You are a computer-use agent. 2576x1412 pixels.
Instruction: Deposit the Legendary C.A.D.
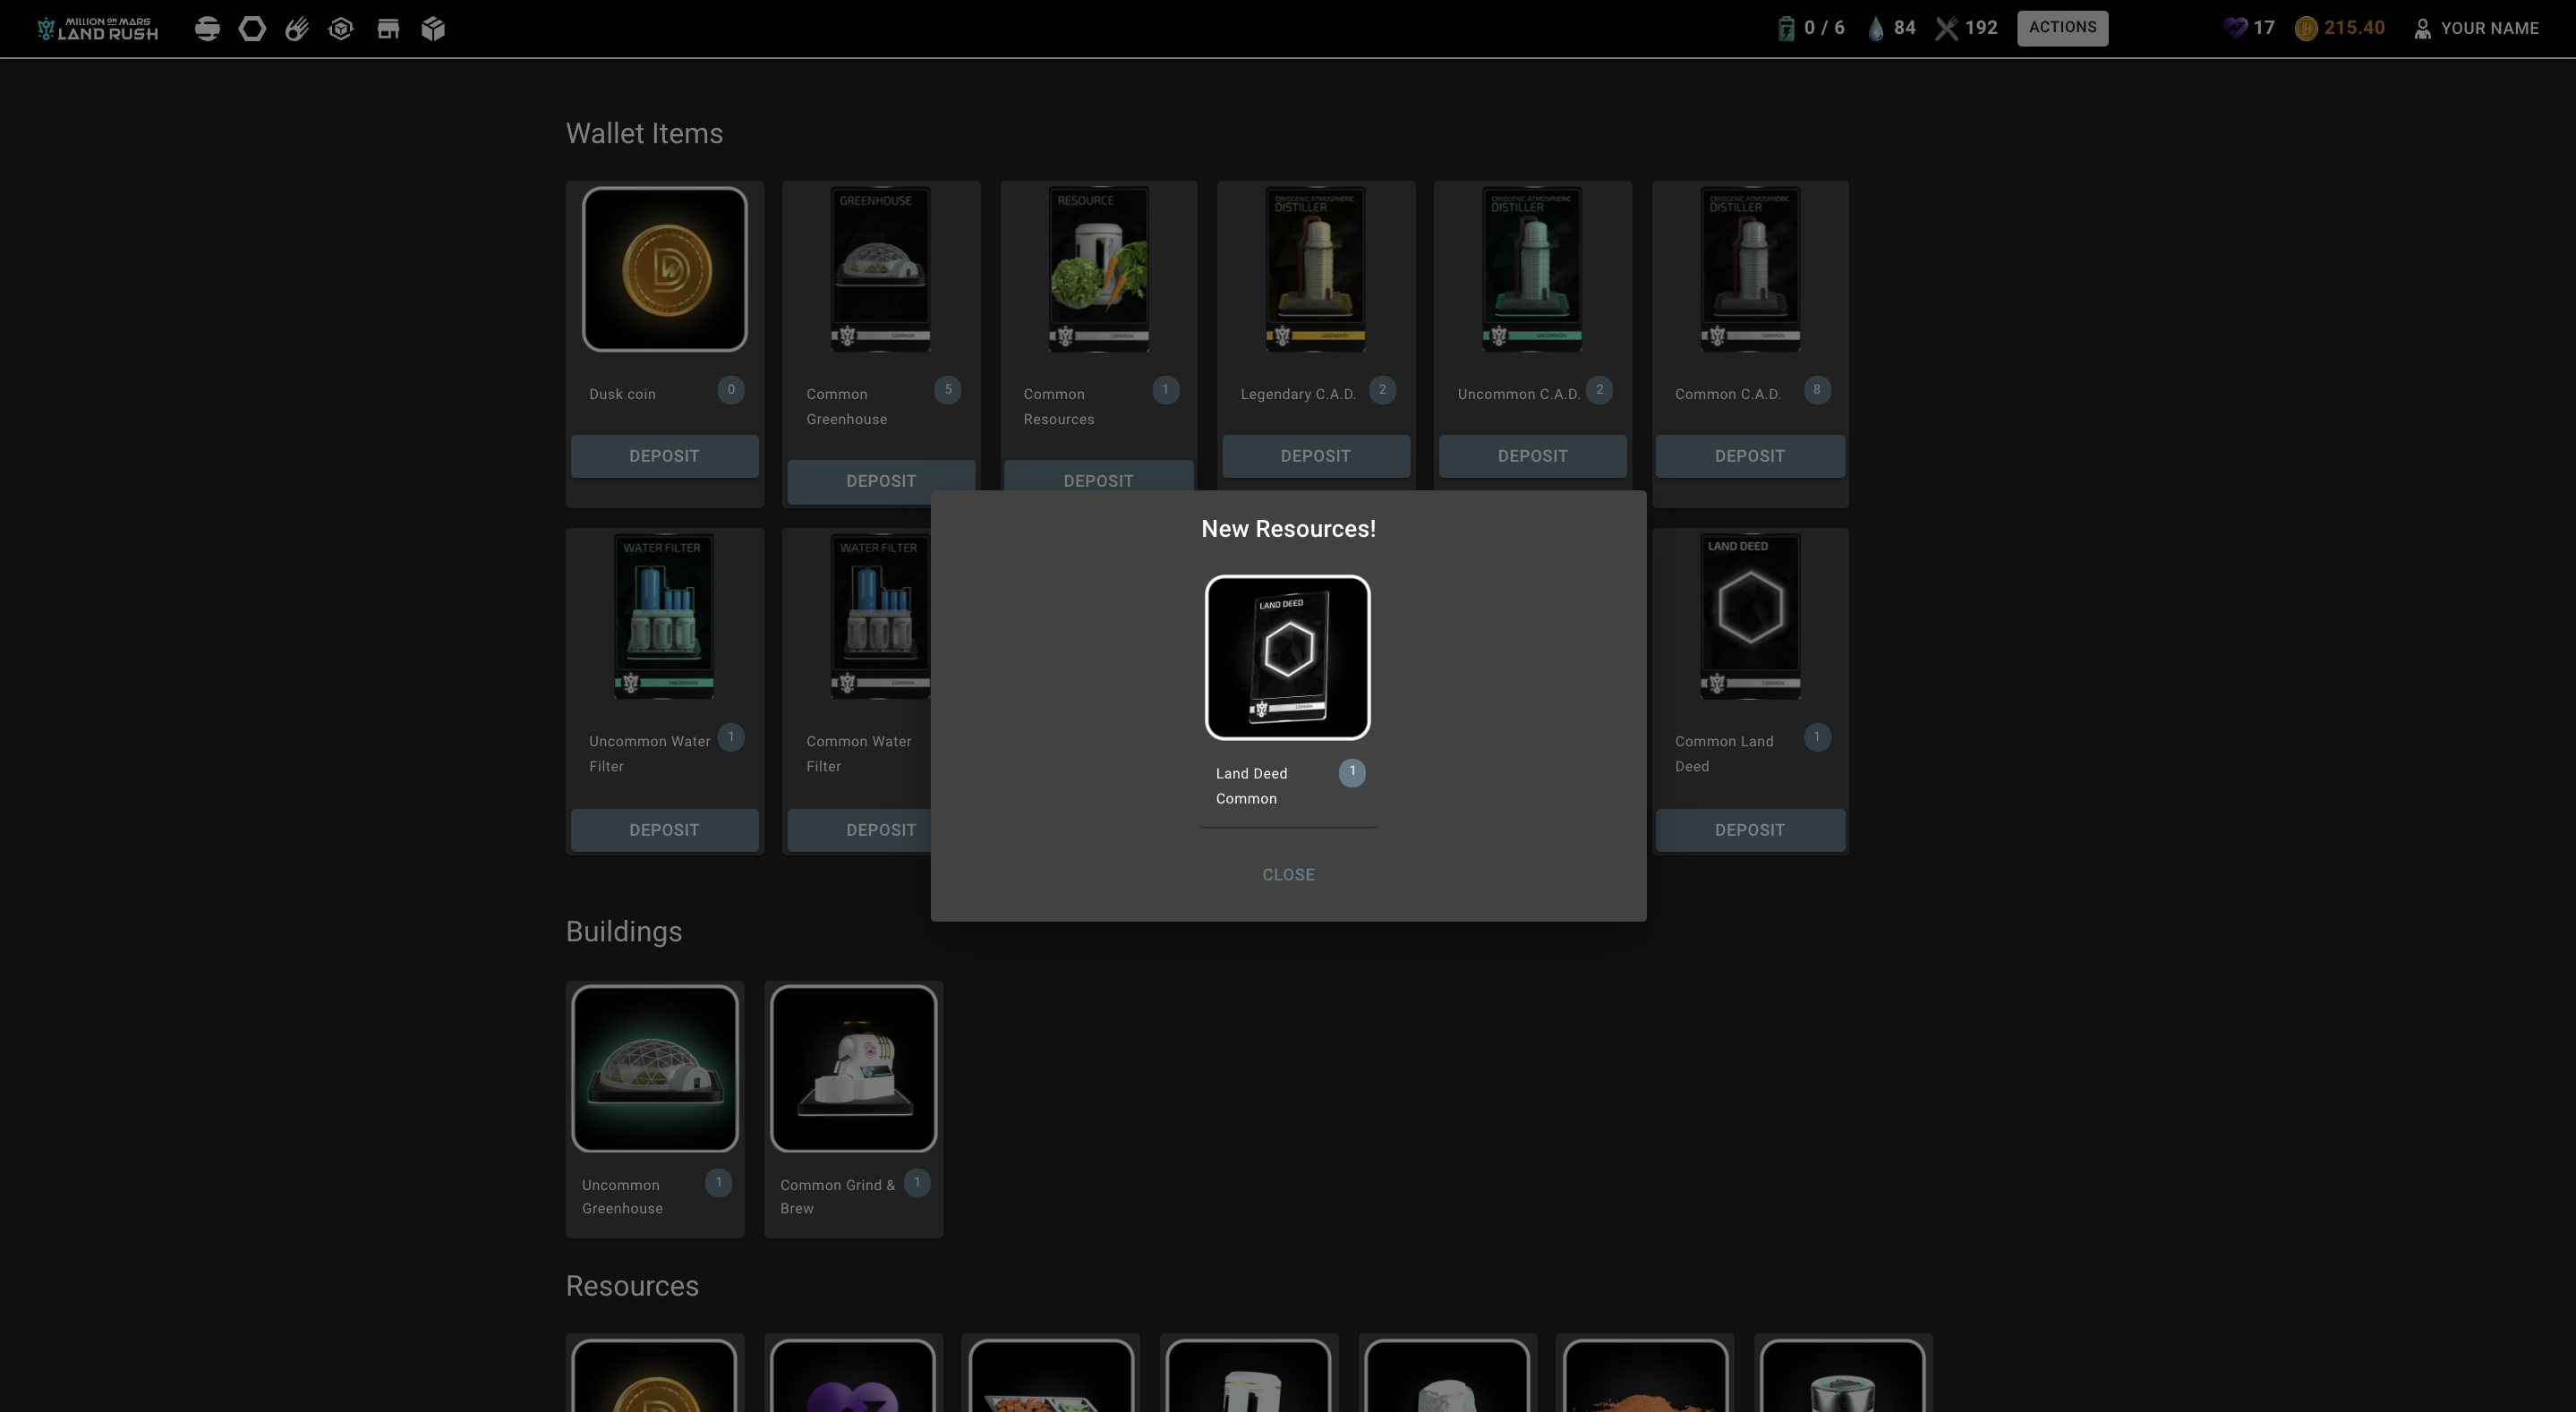[1315, 456]
